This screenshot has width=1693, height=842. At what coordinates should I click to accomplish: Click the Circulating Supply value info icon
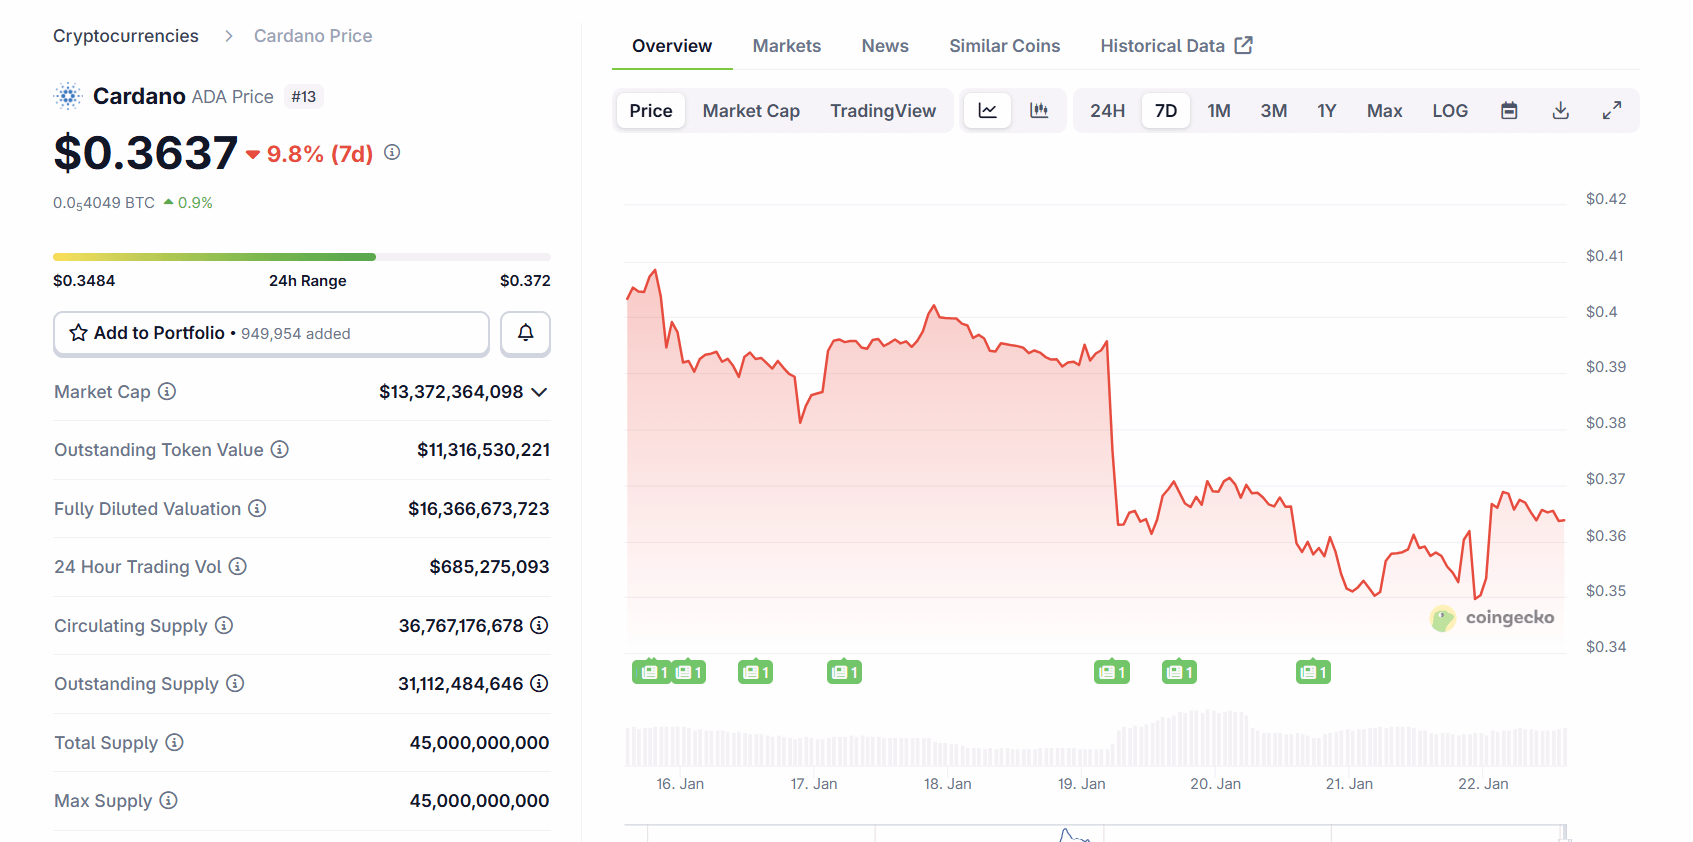(x=539, y=626)
